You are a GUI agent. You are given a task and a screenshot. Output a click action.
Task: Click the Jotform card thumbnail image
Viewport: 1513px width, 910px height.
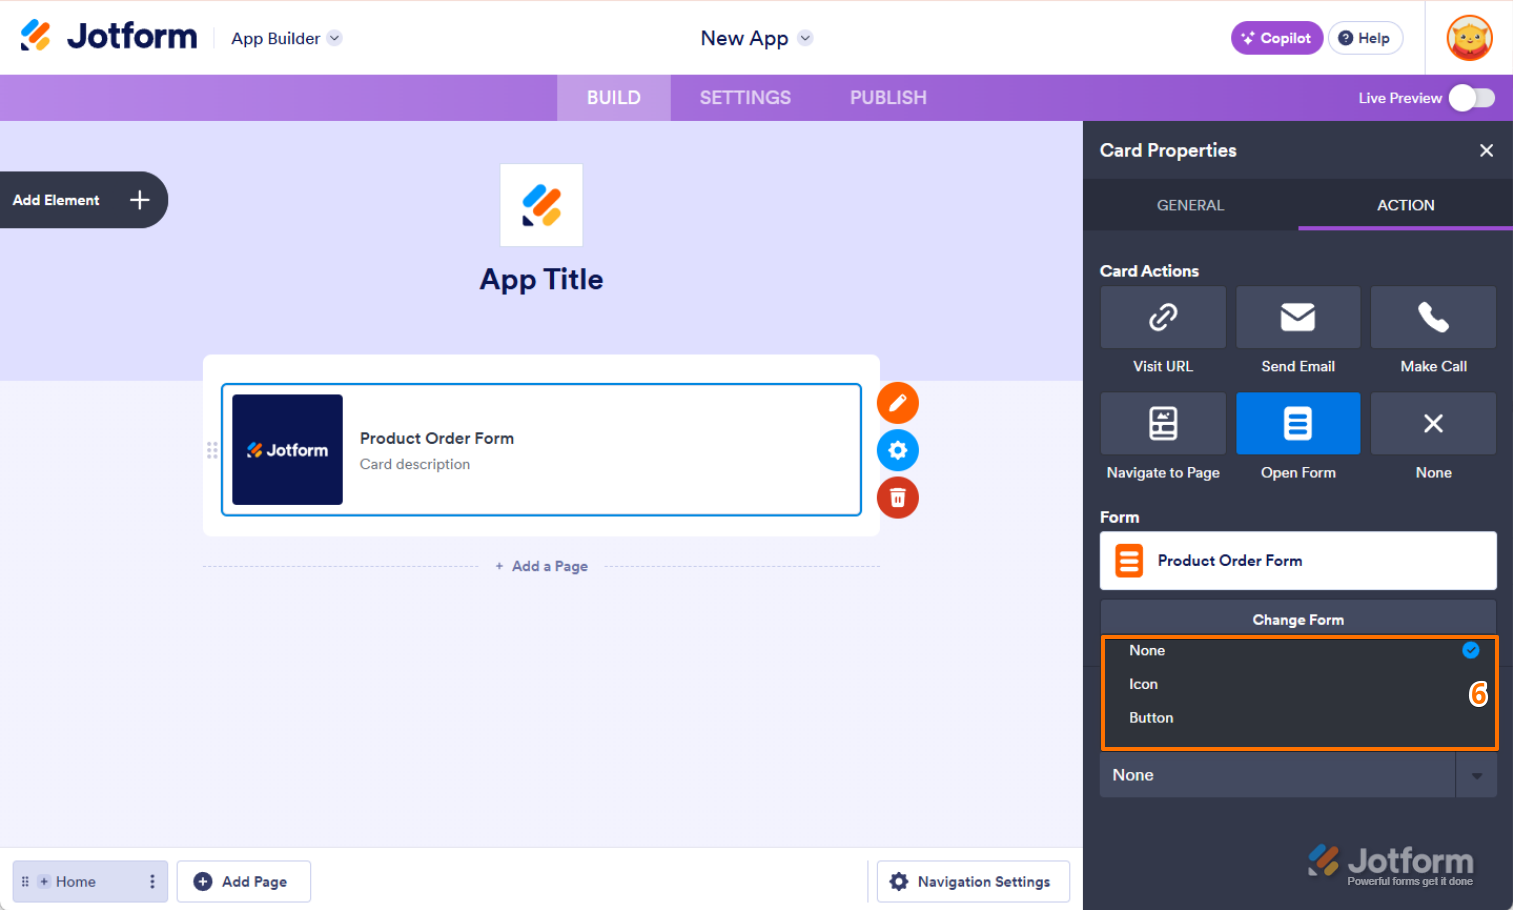point(287,450)
